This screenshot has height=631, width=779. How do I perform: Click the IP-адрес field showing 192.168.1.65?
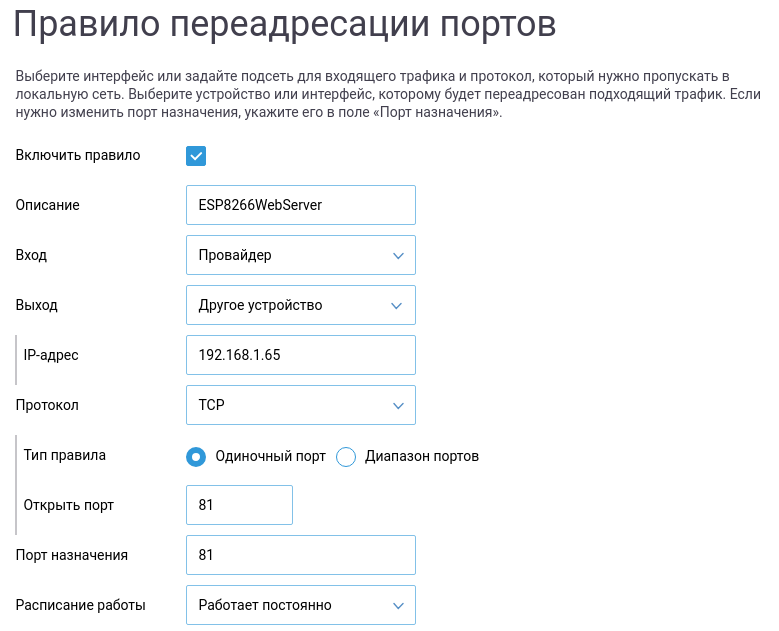[x=300, y=355]
